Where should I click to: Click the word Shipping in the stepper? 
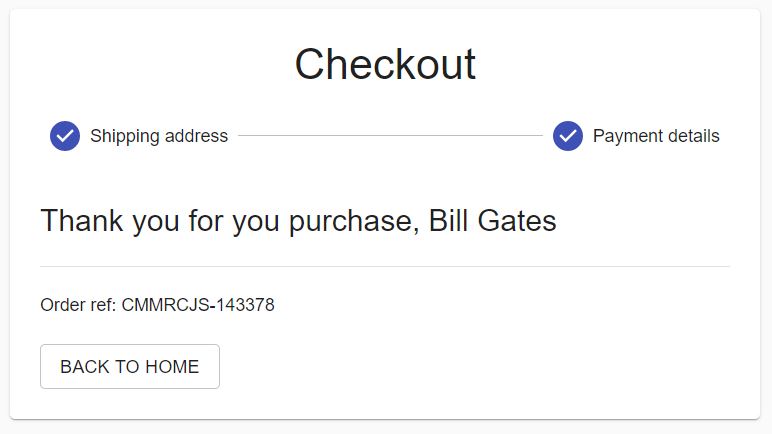(125, 136)
